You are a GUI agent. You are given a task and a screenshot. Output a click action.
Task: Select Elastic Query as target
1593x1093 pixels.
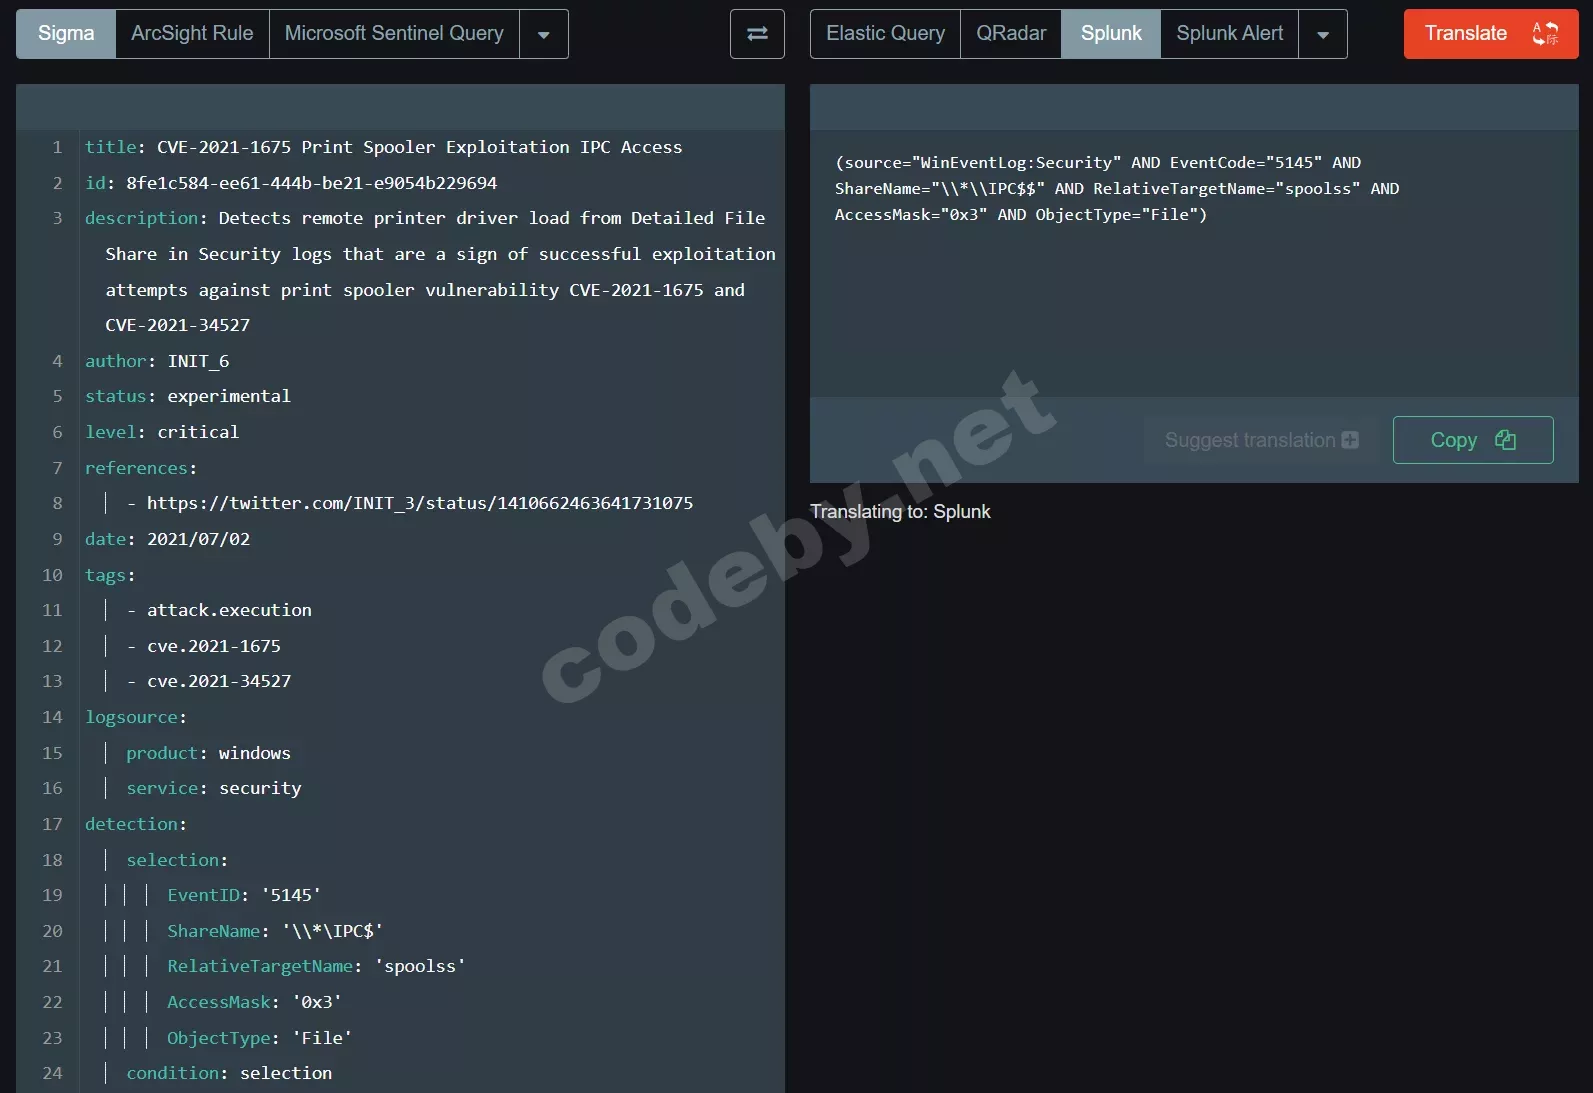pos(885,34)
